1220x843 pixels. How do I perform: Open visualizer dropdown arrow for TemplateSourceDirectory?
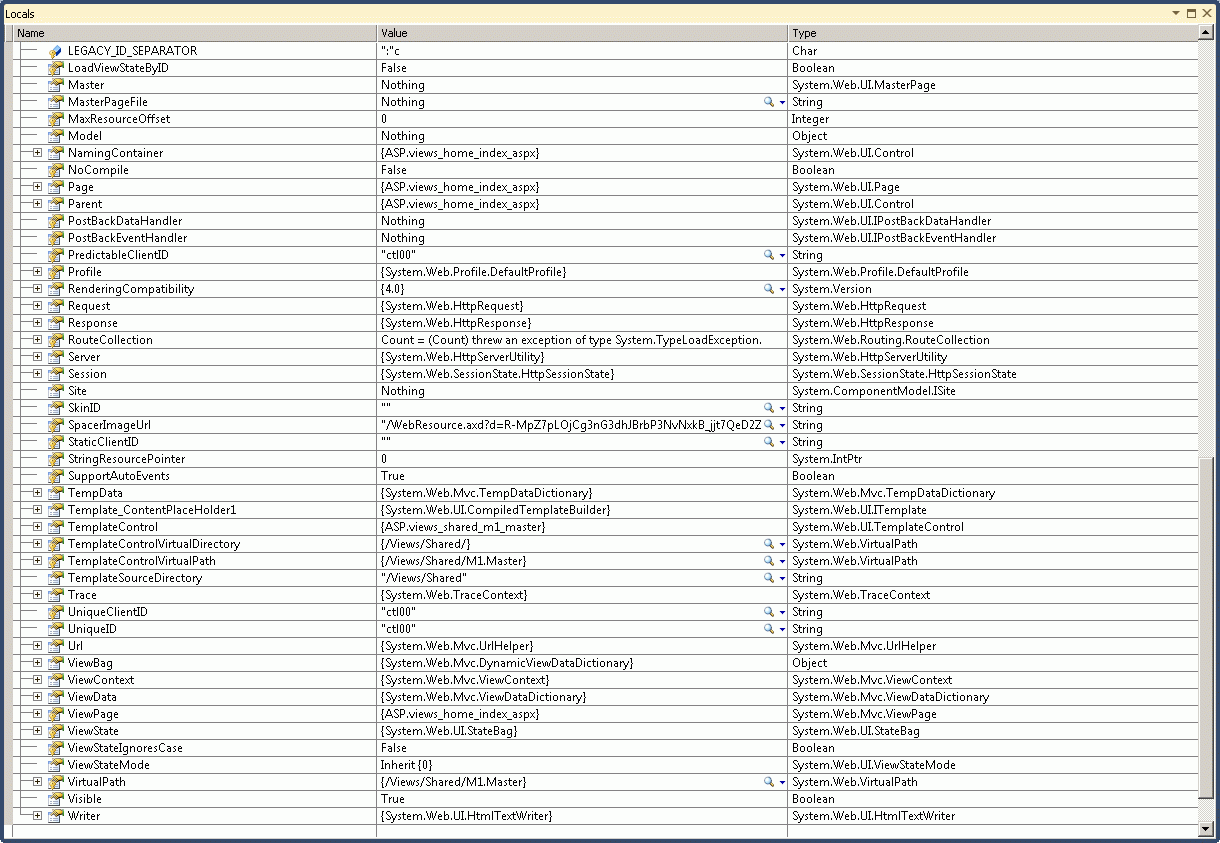coord(782,578)
